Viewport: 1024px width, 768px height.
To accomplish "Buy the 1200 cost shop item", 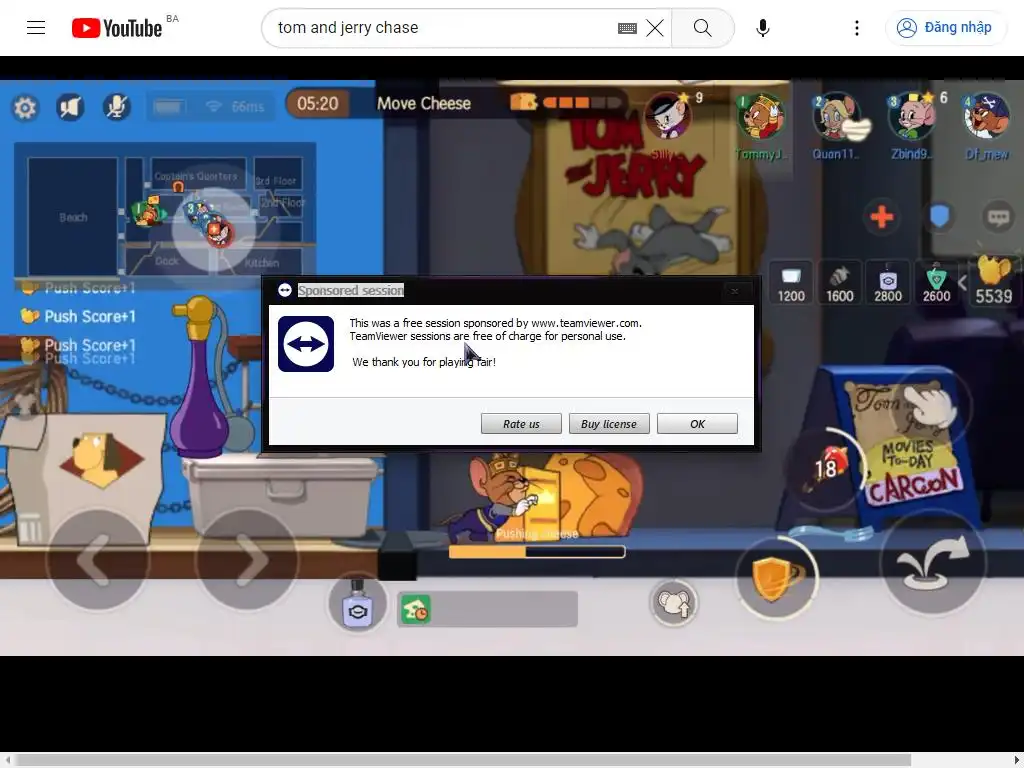I will point(791,283).
